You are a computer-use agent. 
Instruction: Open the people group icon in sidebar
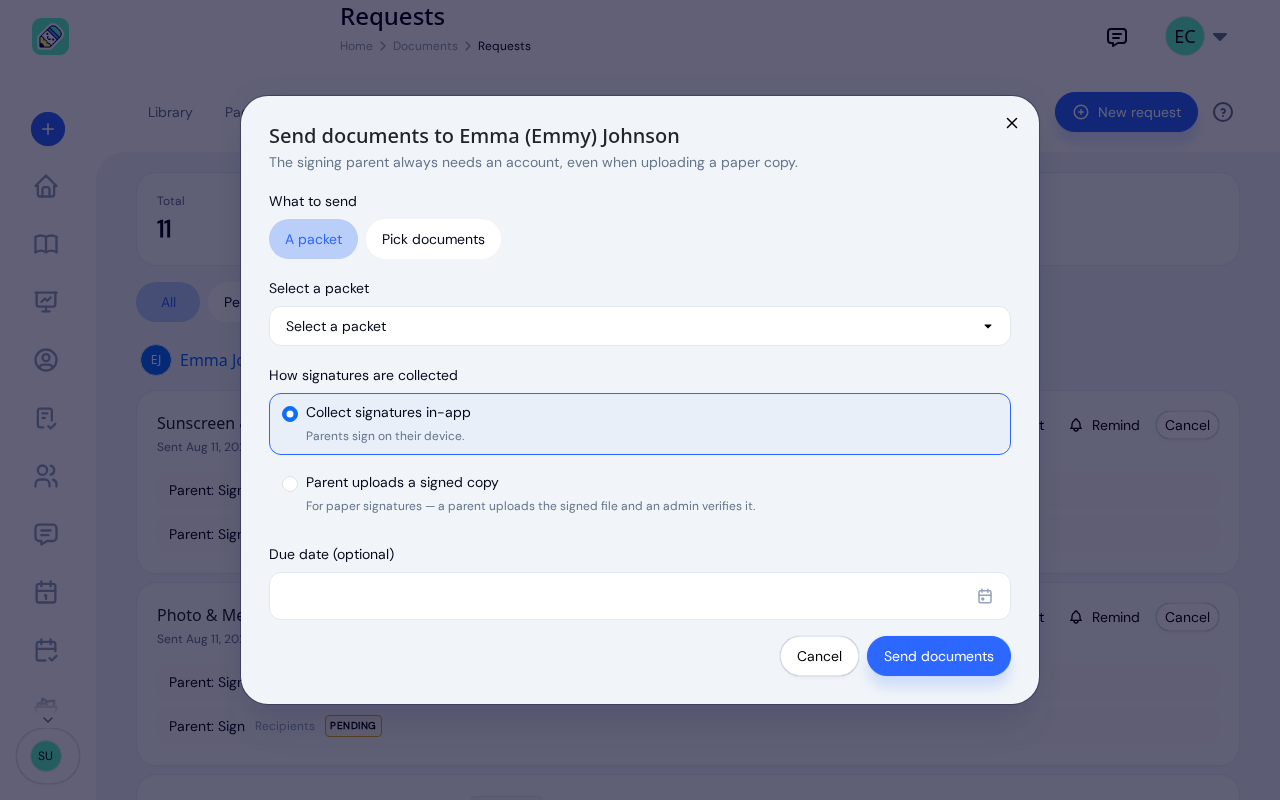point(46,476)
